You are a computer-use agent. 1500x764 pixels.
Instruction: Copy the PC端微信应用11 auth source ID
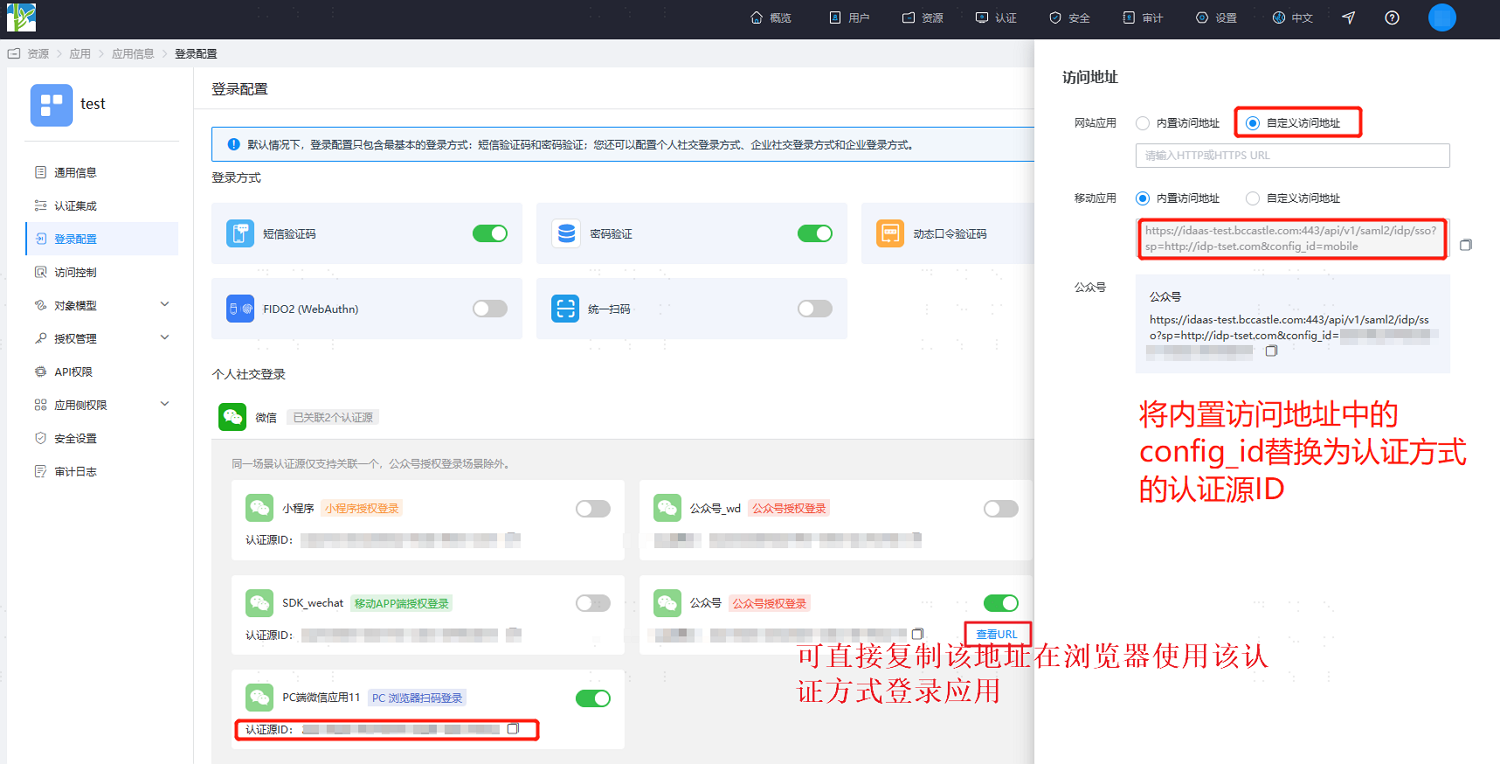click(513, 729)
